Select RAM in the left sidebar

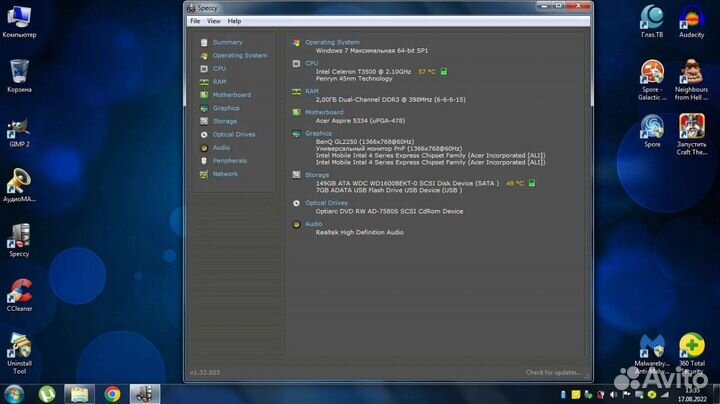(x=219, y=82)
